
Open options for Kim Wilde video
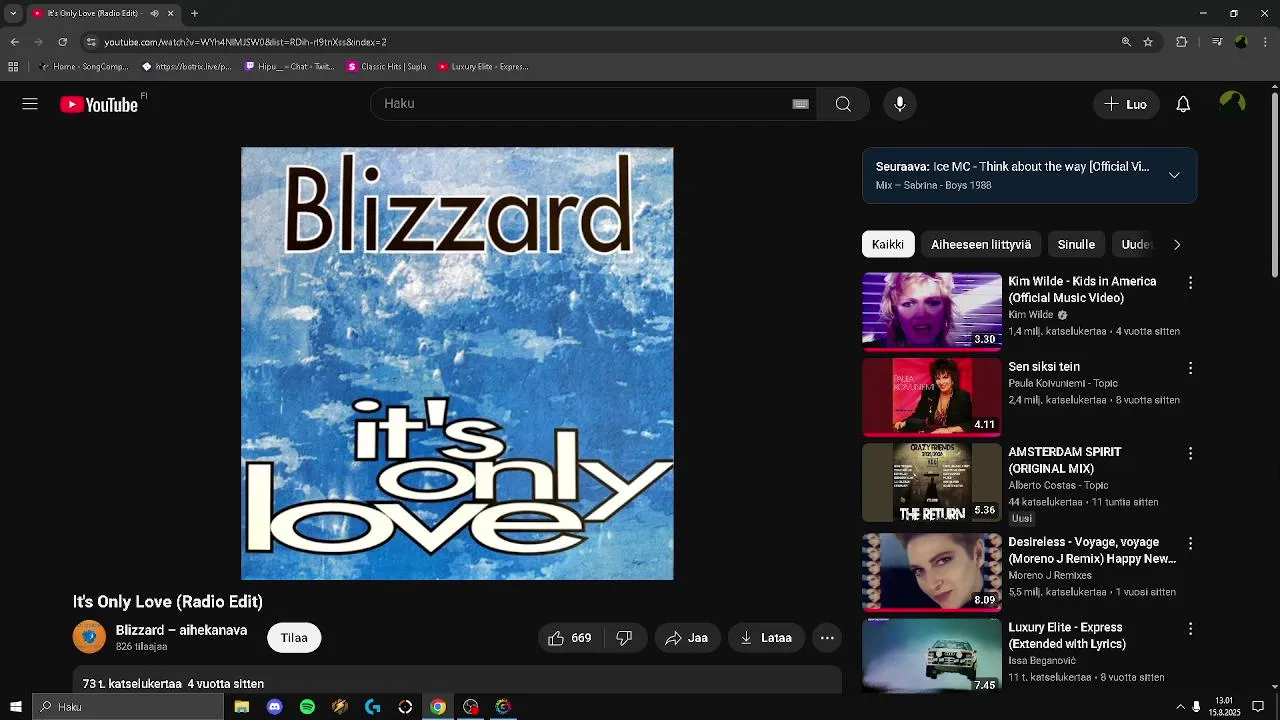(x=1190, y=283)
